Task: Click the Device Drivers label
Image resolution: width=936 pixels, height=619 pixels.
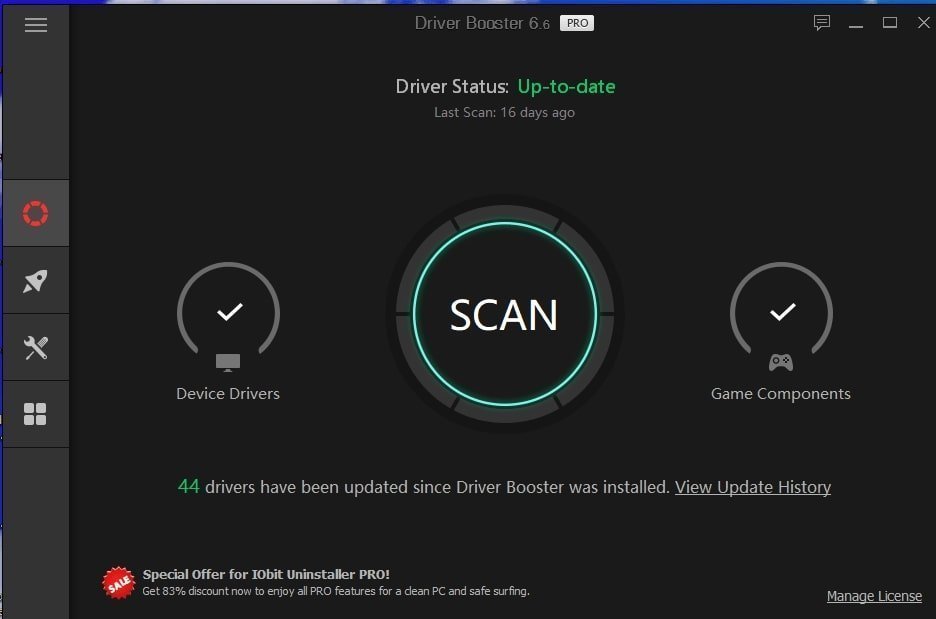Action: (x=228, y=394)
